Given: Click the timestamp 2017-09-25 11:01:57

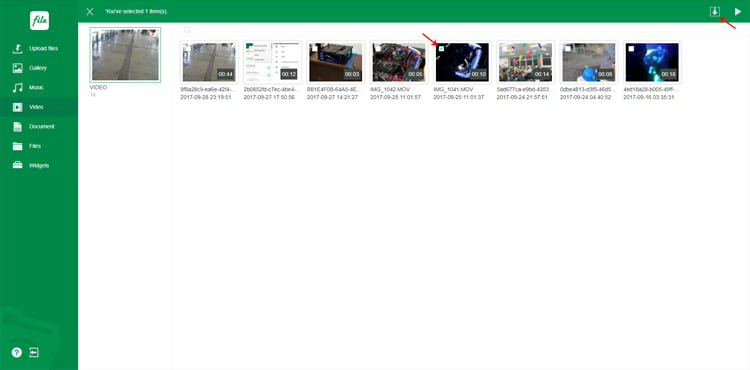Looking at the screenshot, I should 396,97.
